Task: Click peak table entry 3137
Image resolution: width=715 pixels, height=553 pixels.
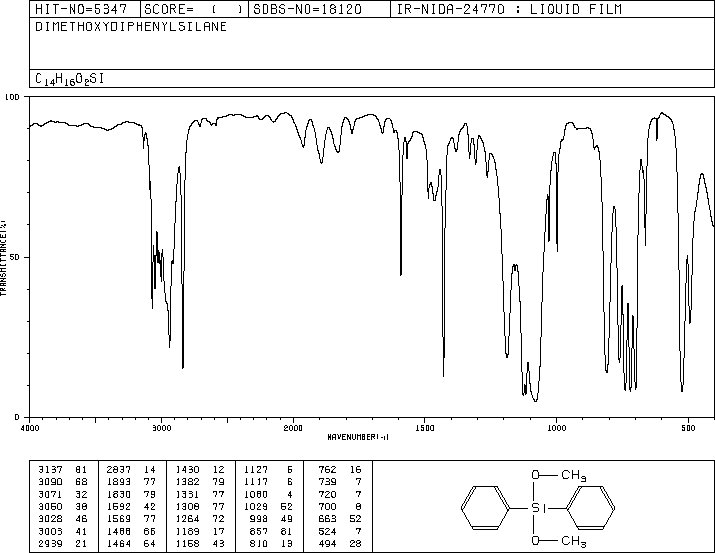Action: coord(50,470)
